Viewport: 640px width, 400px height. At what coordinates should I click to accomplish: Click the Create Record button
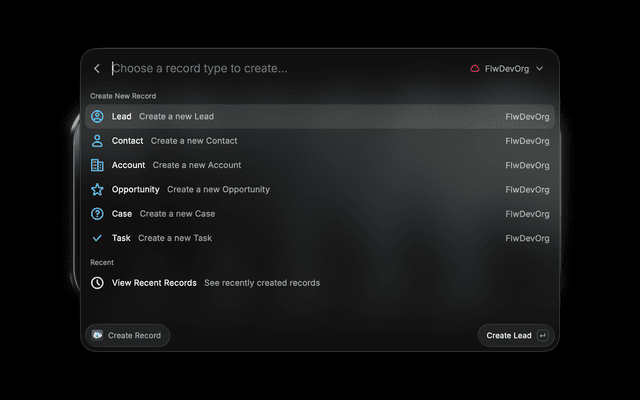(x=127, y=336)
